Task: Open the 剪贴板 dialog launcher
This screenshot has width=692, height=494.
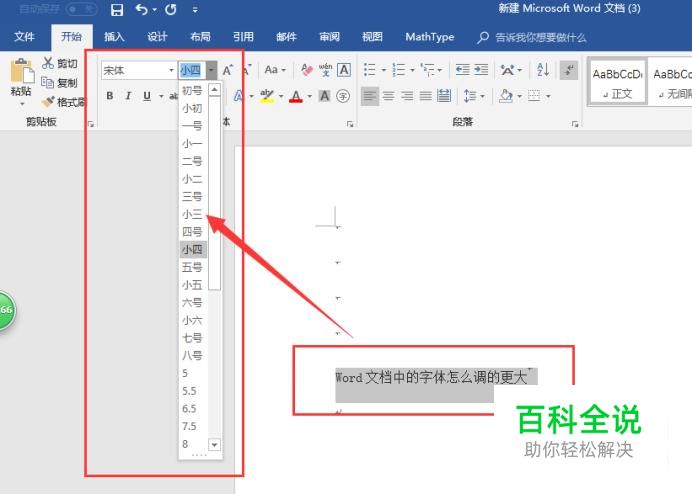Action: (x=91, y=124)
